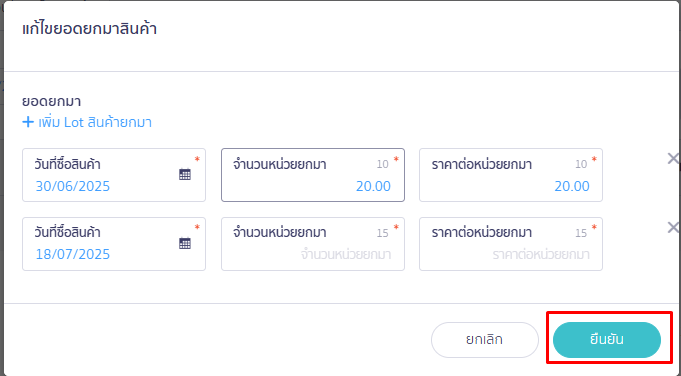Image resolution: width=681 pixels, height=376 pixels.
Task: Select the 30/06/2025 purchase date value
Action: 73,186
